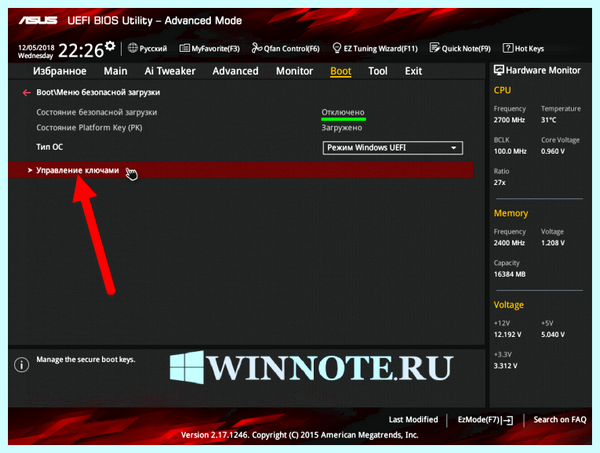
Task: Launch Qfan Control(F6)
Action: (x=292, y=49)
